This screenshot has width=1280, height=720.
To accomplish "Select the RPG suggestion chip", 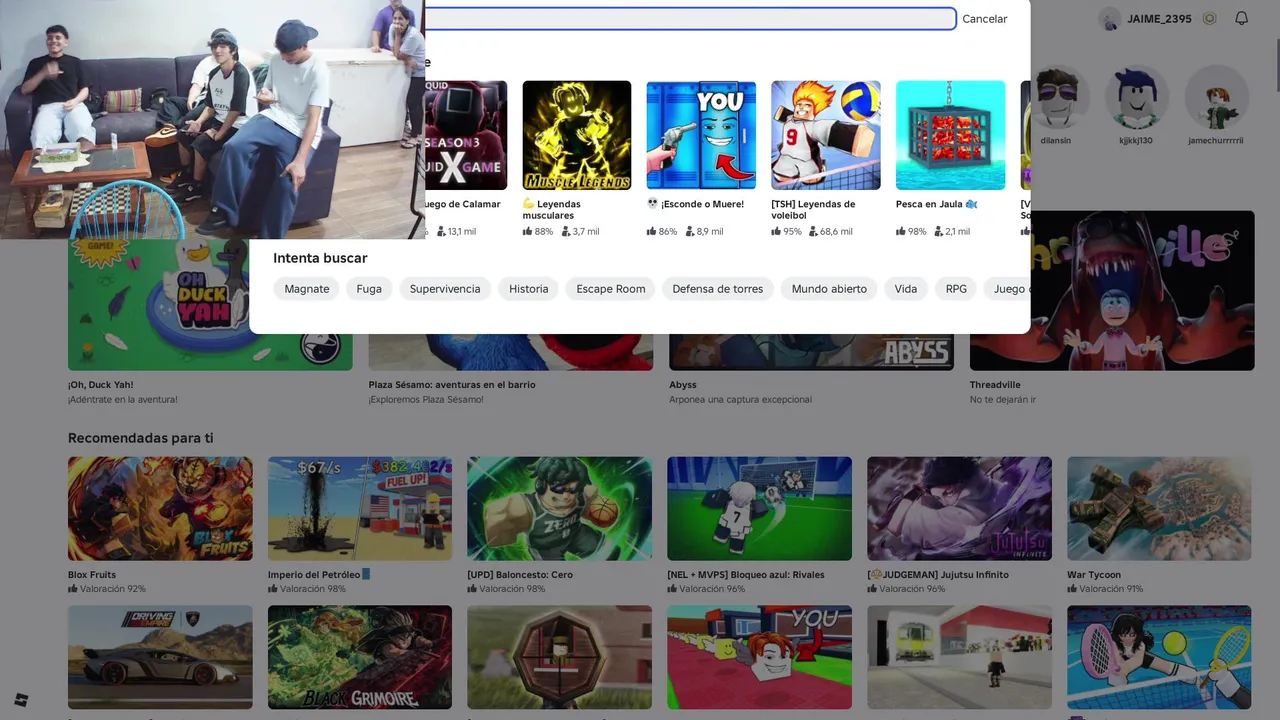I will pos(956,289).
